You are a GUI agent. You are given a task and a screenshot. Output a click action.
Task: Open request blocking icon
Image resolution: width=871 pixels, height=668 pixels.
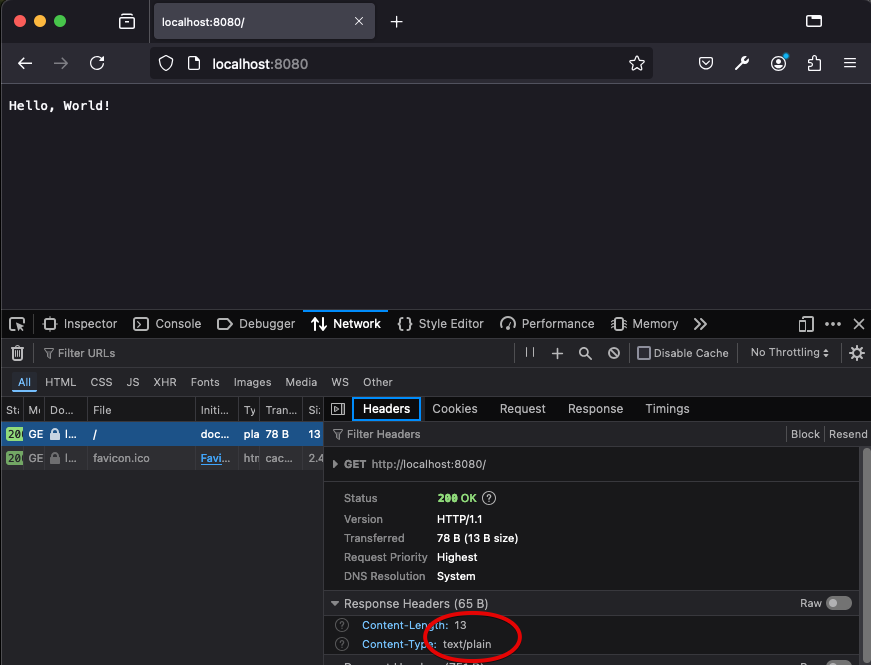(x=613, y=353)
